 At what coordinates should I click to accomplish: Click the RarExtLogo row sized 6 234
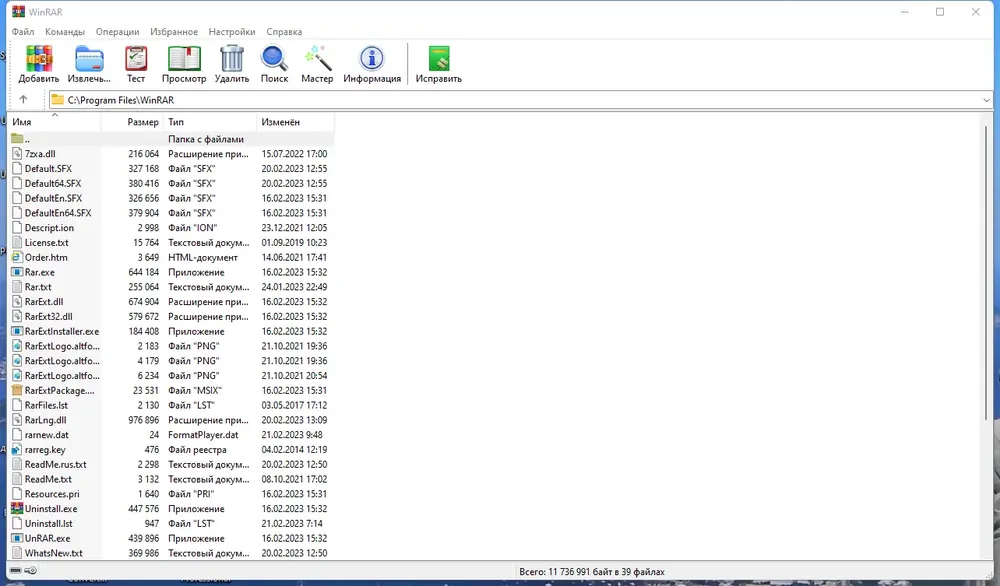coord(170,376)
